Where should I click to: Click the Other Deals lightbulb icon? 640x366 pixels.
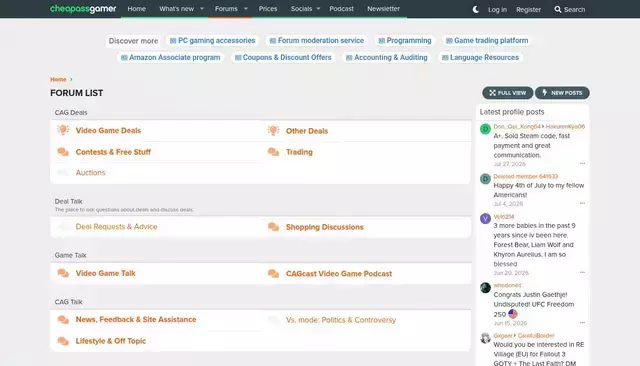coord(273,131)
